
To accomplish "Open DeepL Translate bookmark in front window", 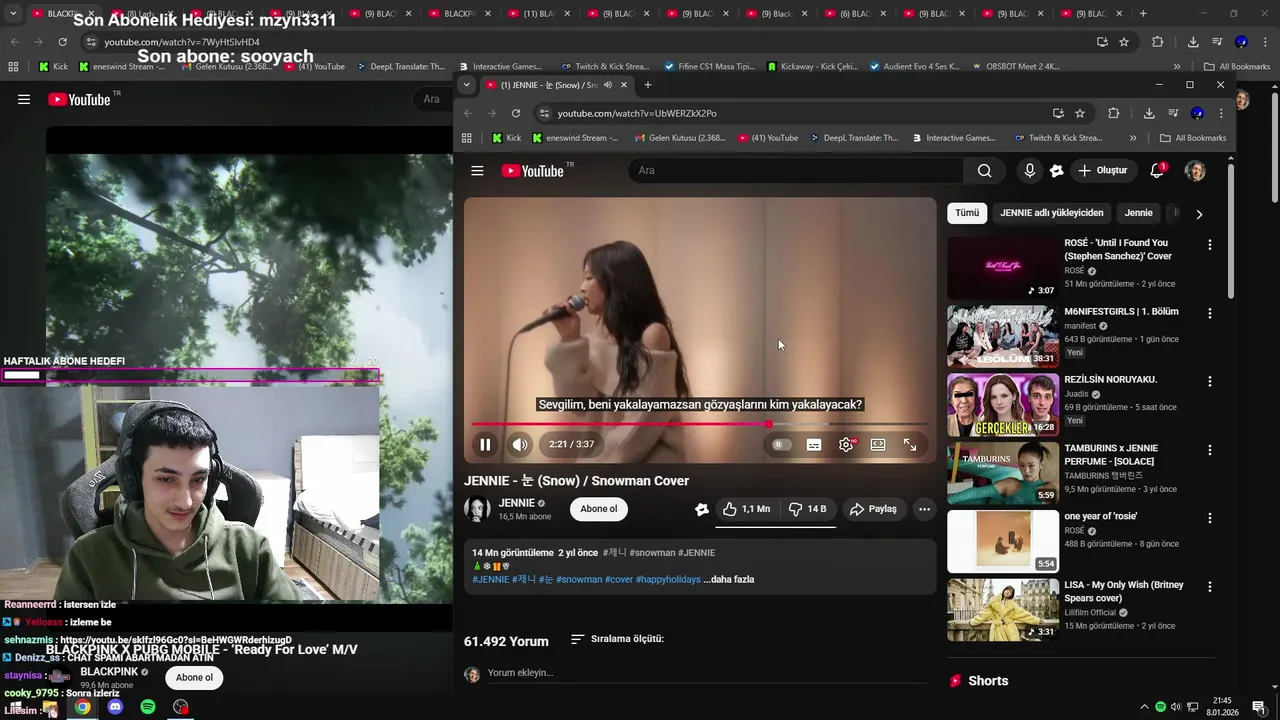I will tap(854, 138).
